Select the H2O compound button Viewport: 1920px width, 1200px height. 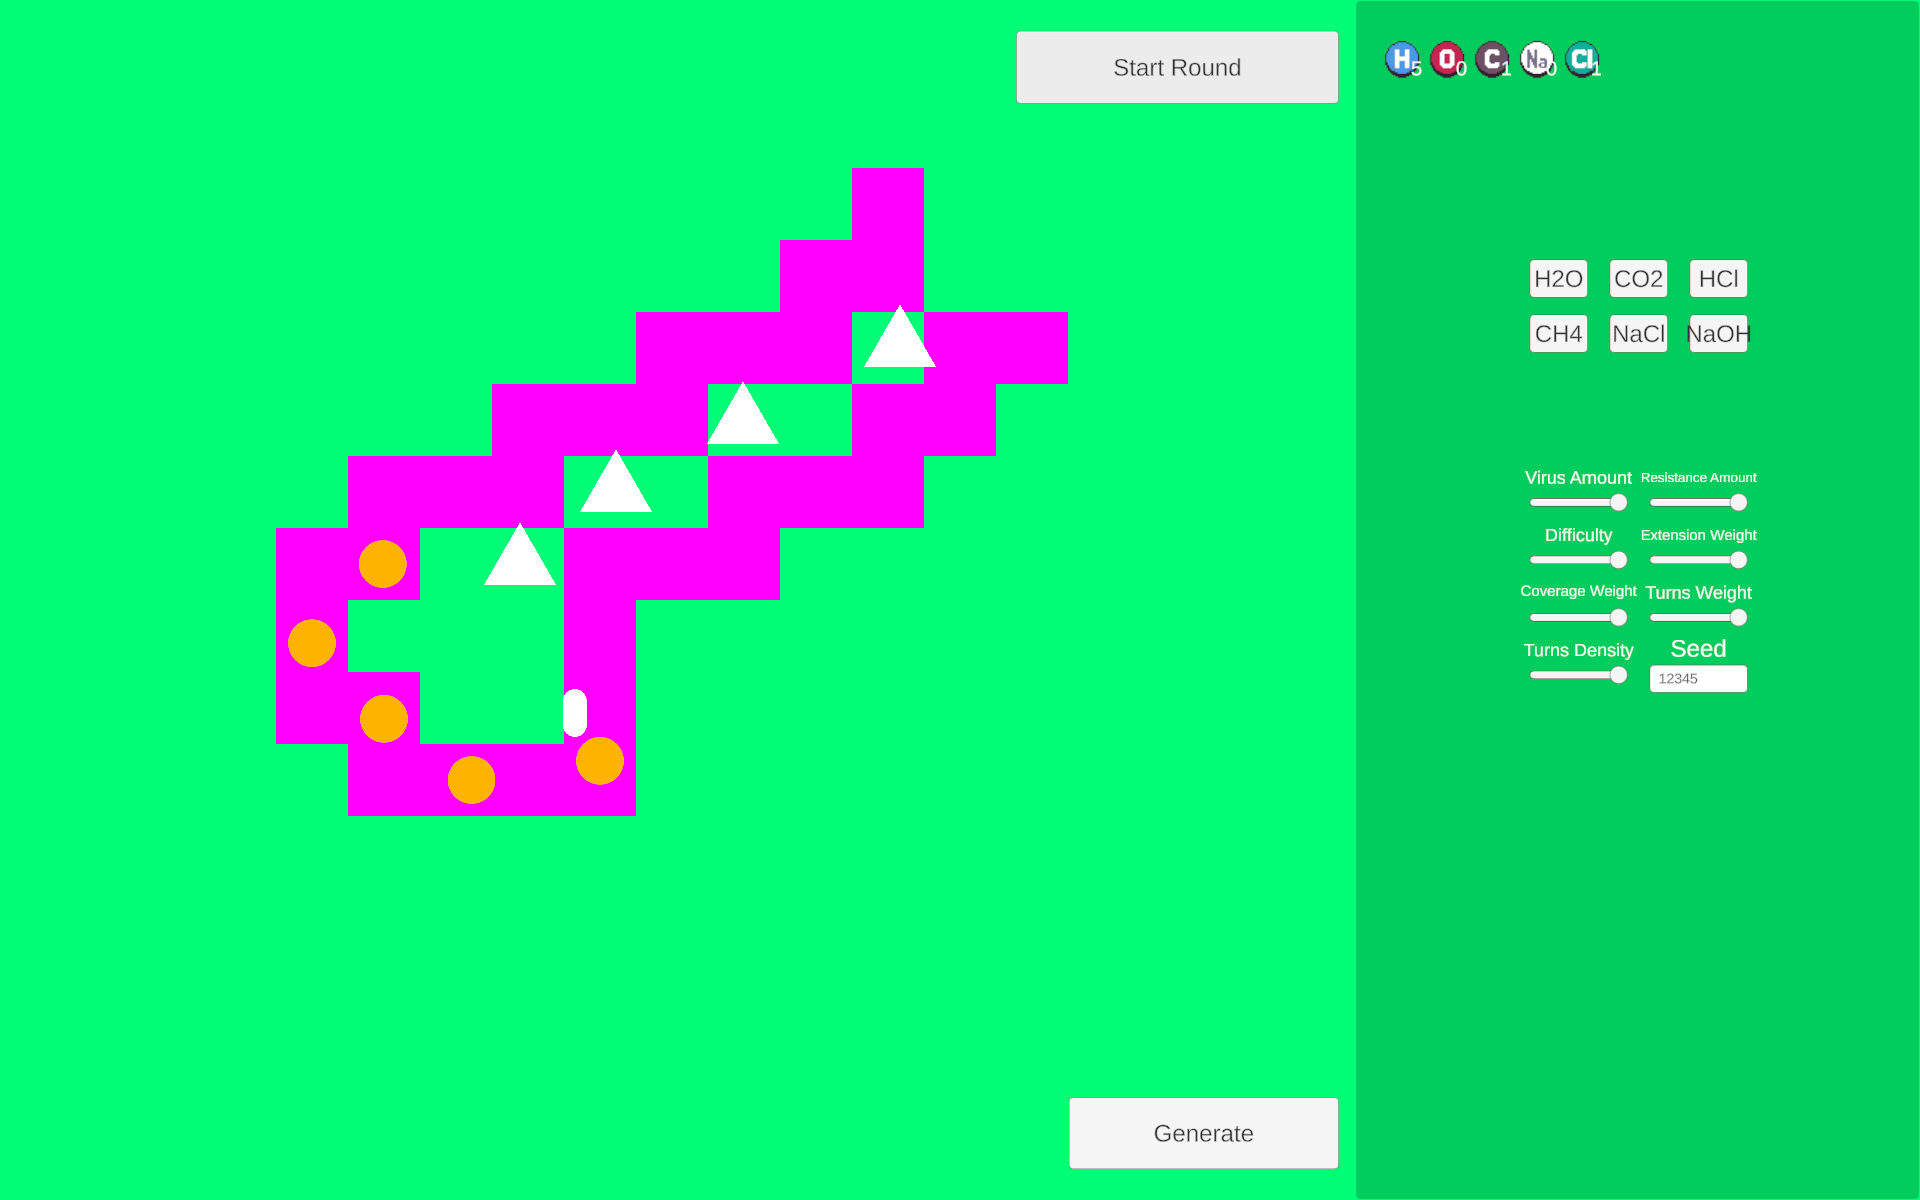pos(1558,279)
